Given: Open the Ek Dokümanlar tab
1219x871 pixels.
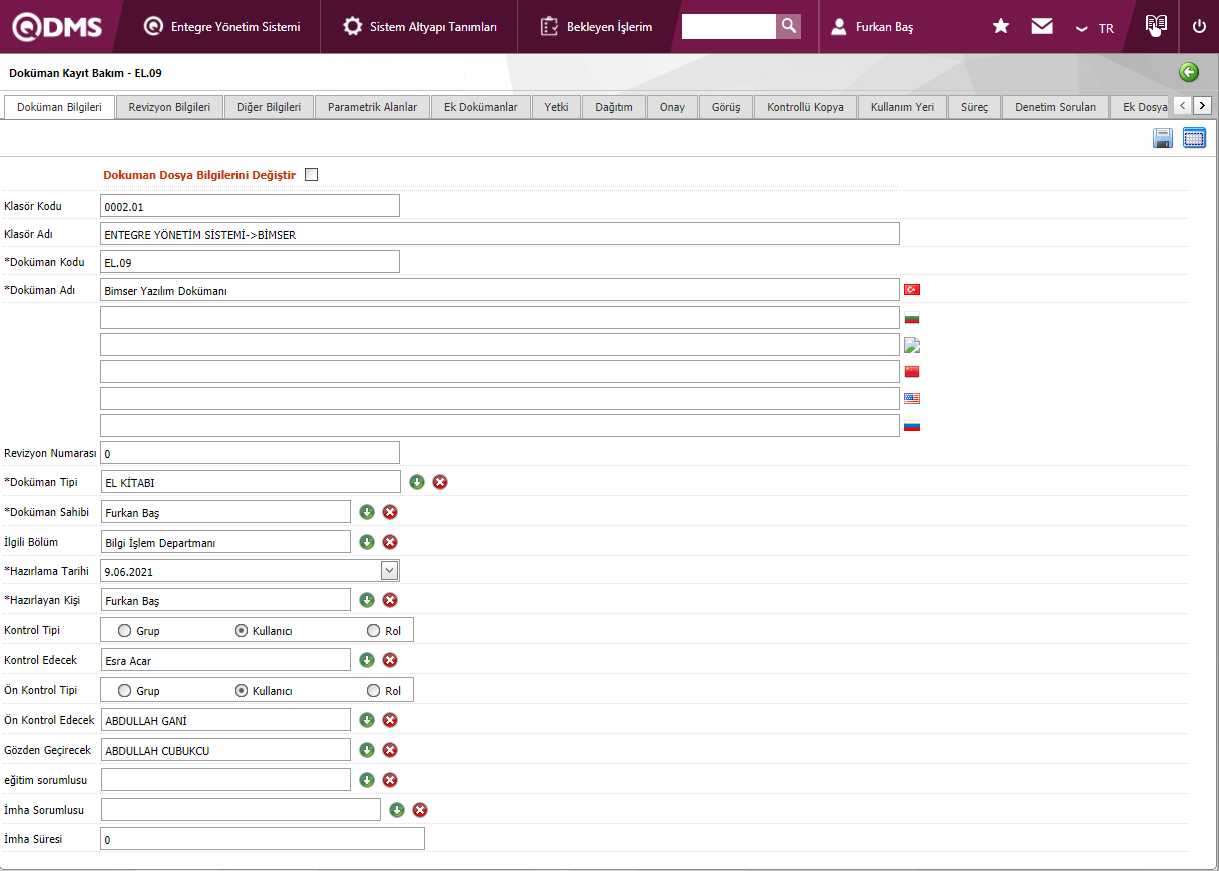Looking at the screenshot, I should pyautogui.click(x=481, y=107).
